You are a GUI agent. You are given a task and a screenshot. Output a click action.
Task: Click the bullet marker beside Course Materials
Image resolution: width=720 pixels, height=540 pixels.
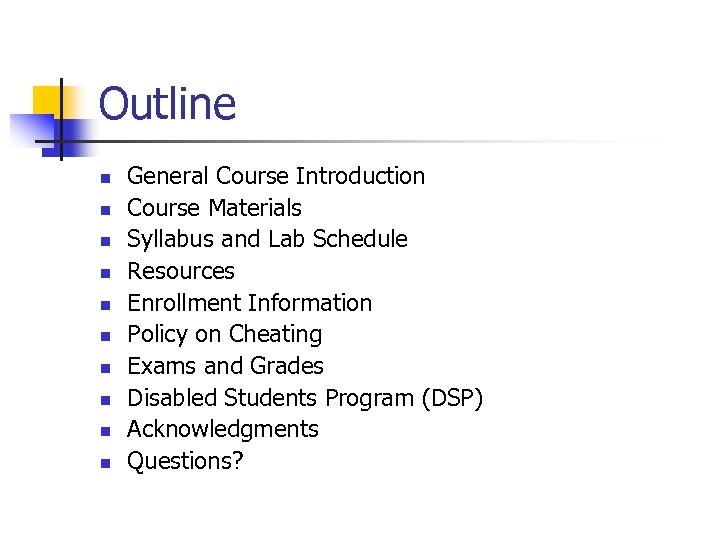point(103,210)
